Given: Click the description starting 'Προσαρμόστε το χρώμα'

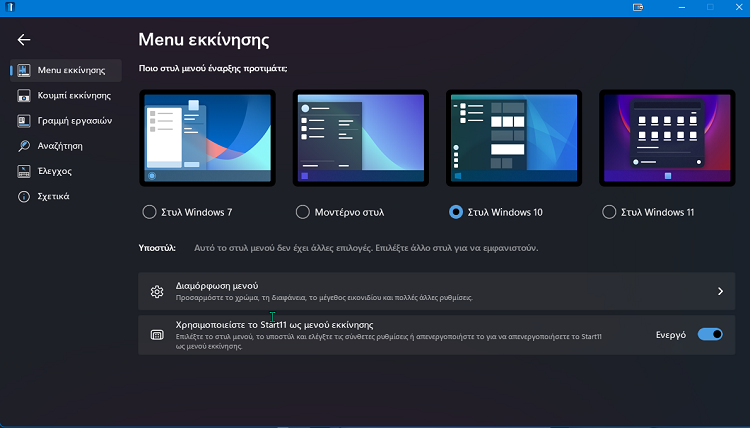Looking at the screenshot, I should tap(324, 298).
